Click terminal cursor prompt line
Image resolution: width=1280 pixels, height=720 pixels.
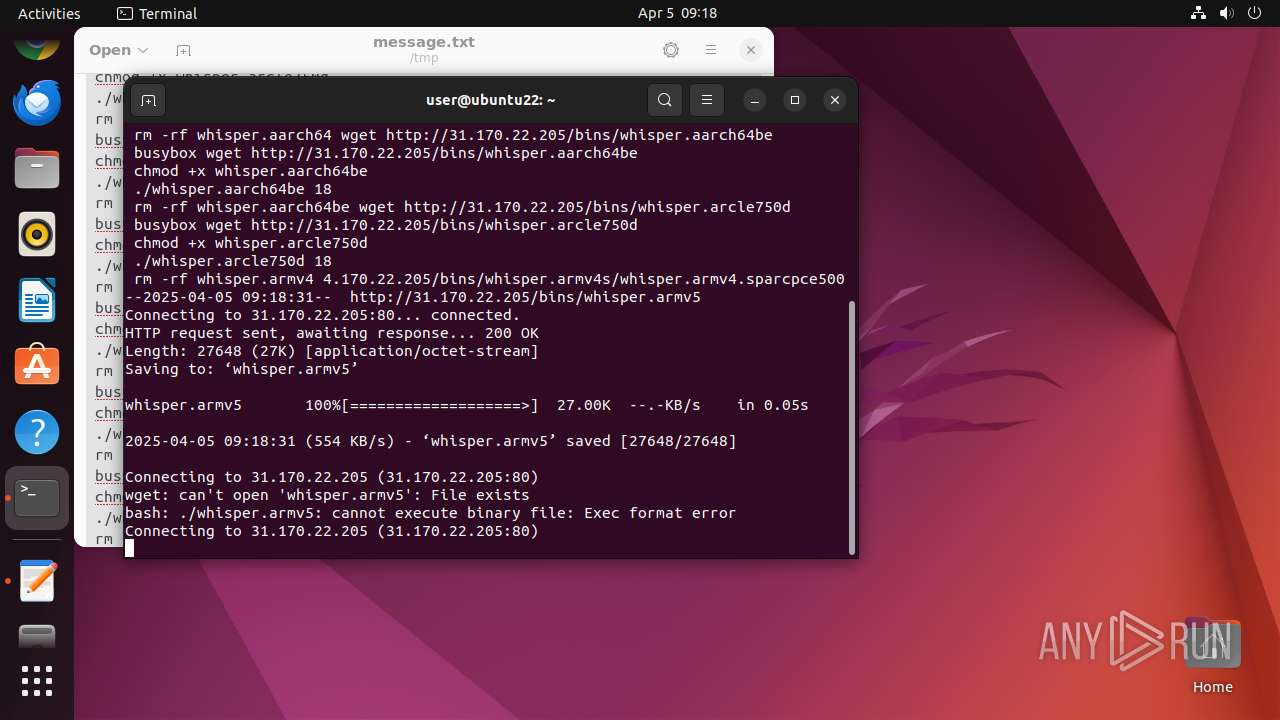(129, 548)
